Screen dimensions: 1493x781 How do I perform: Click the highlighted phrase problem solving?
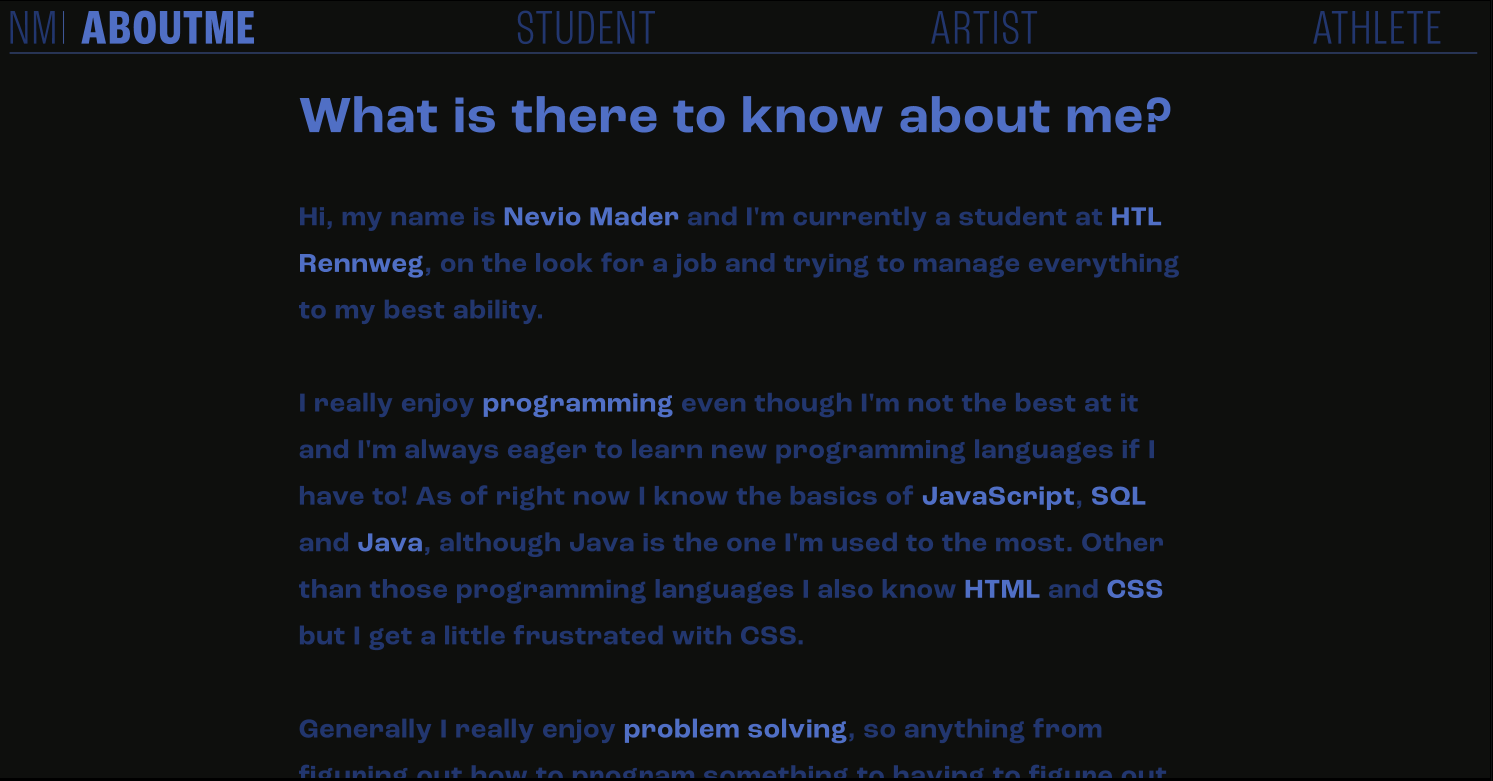[x=735, y=730]
